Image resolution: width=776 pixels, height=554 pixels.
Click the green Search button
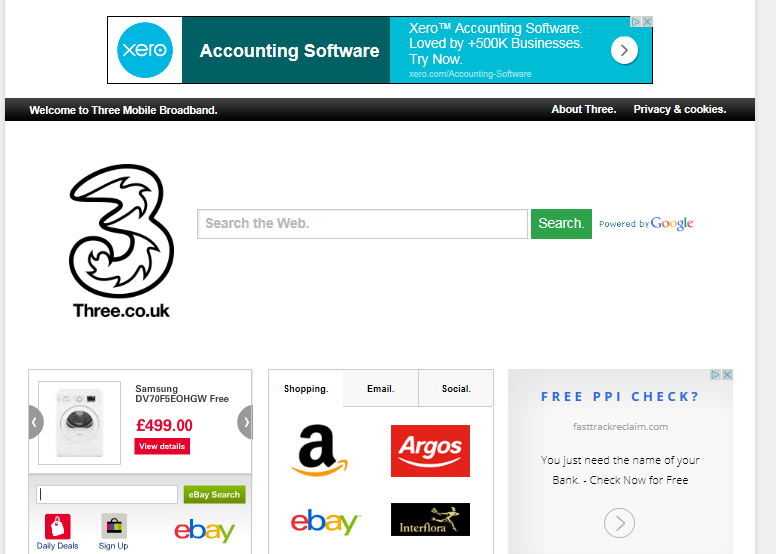561,224
